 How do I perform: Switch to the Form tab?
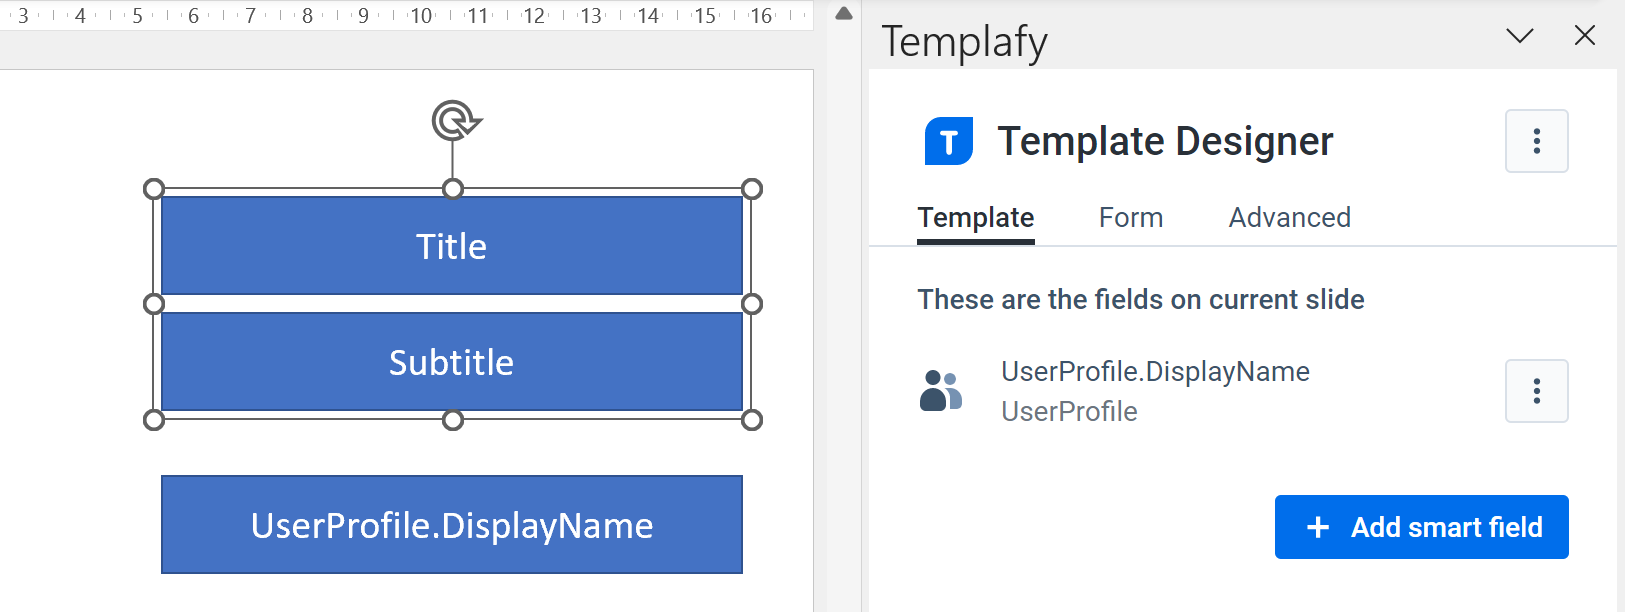(1130, 217)
